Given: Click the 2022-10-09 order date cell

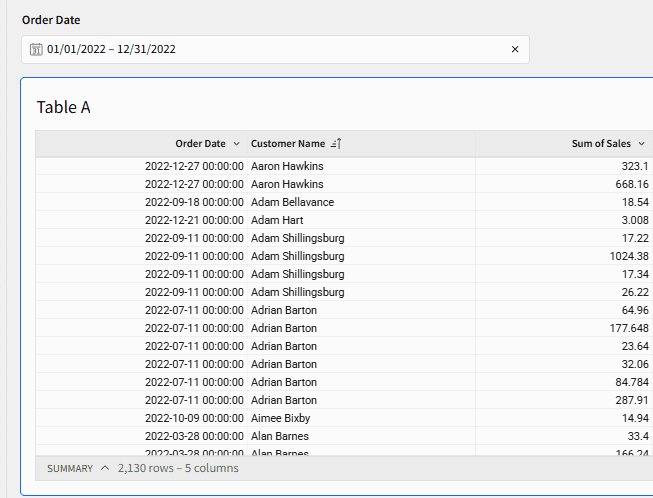Looking at the screenshot, I should 194,418.
